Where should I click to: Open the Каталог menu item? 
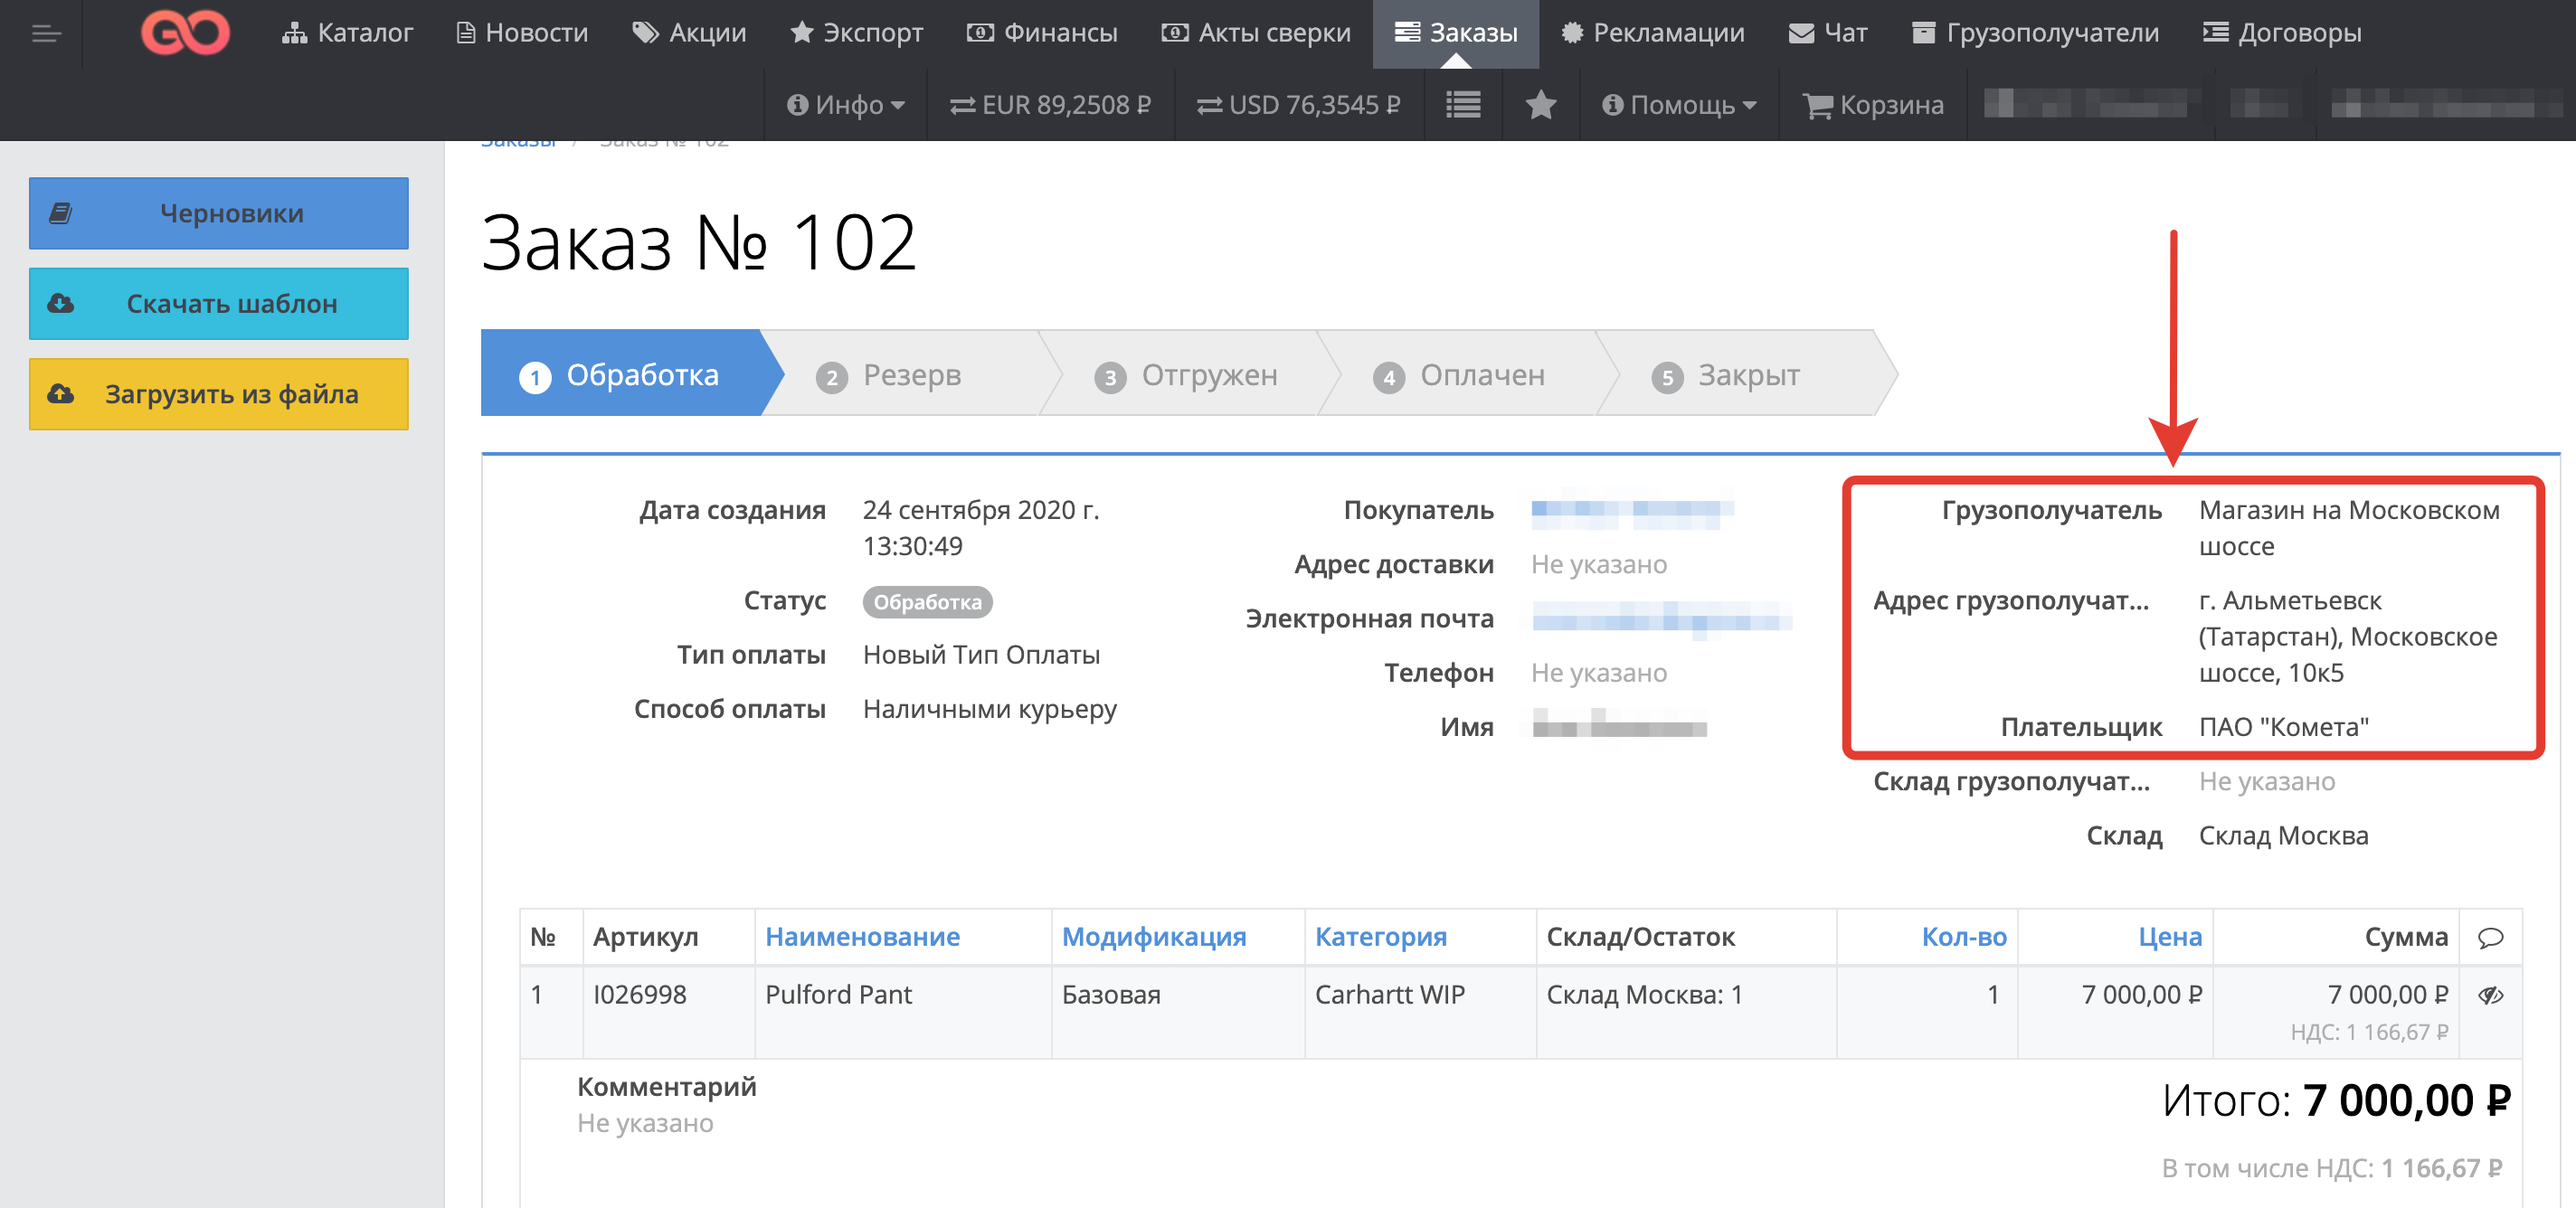[x=347, y=33]
